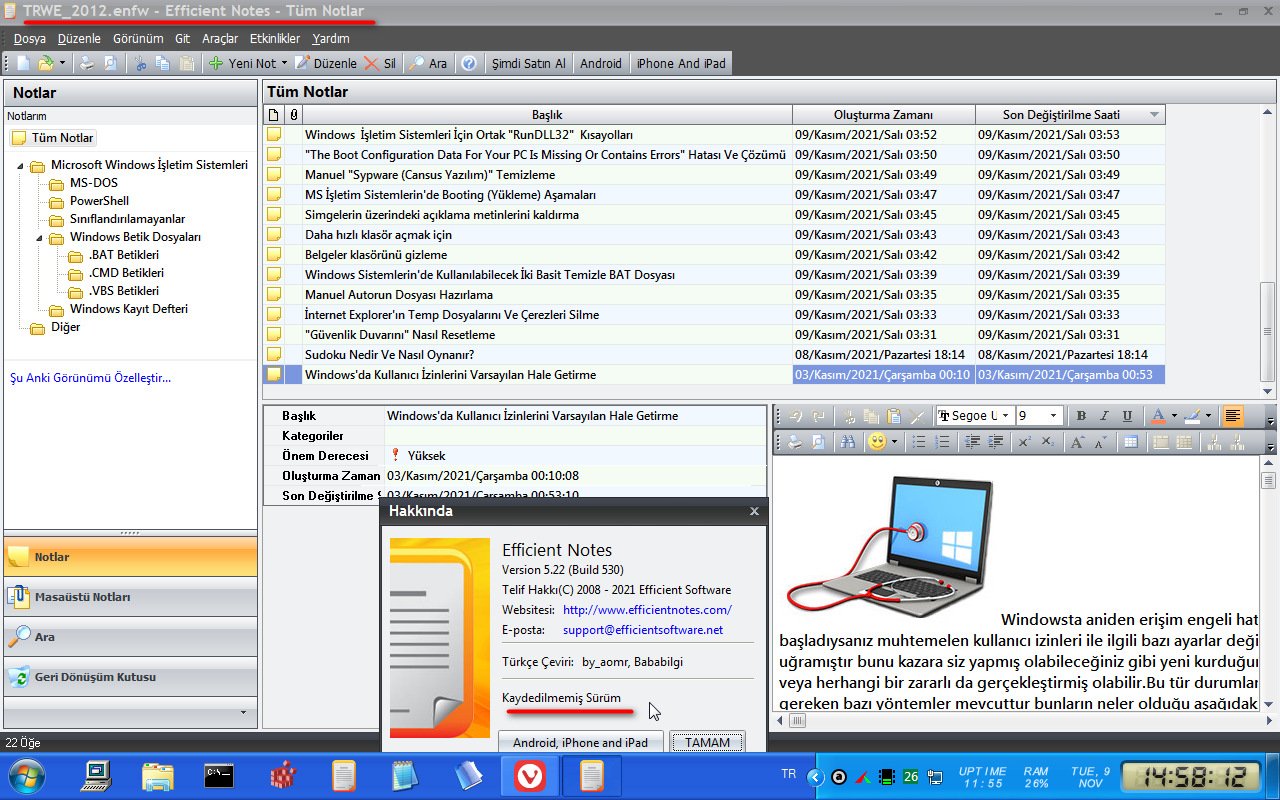Click the superscript icon
The image size is (1280, 800).
[1024, 442]
